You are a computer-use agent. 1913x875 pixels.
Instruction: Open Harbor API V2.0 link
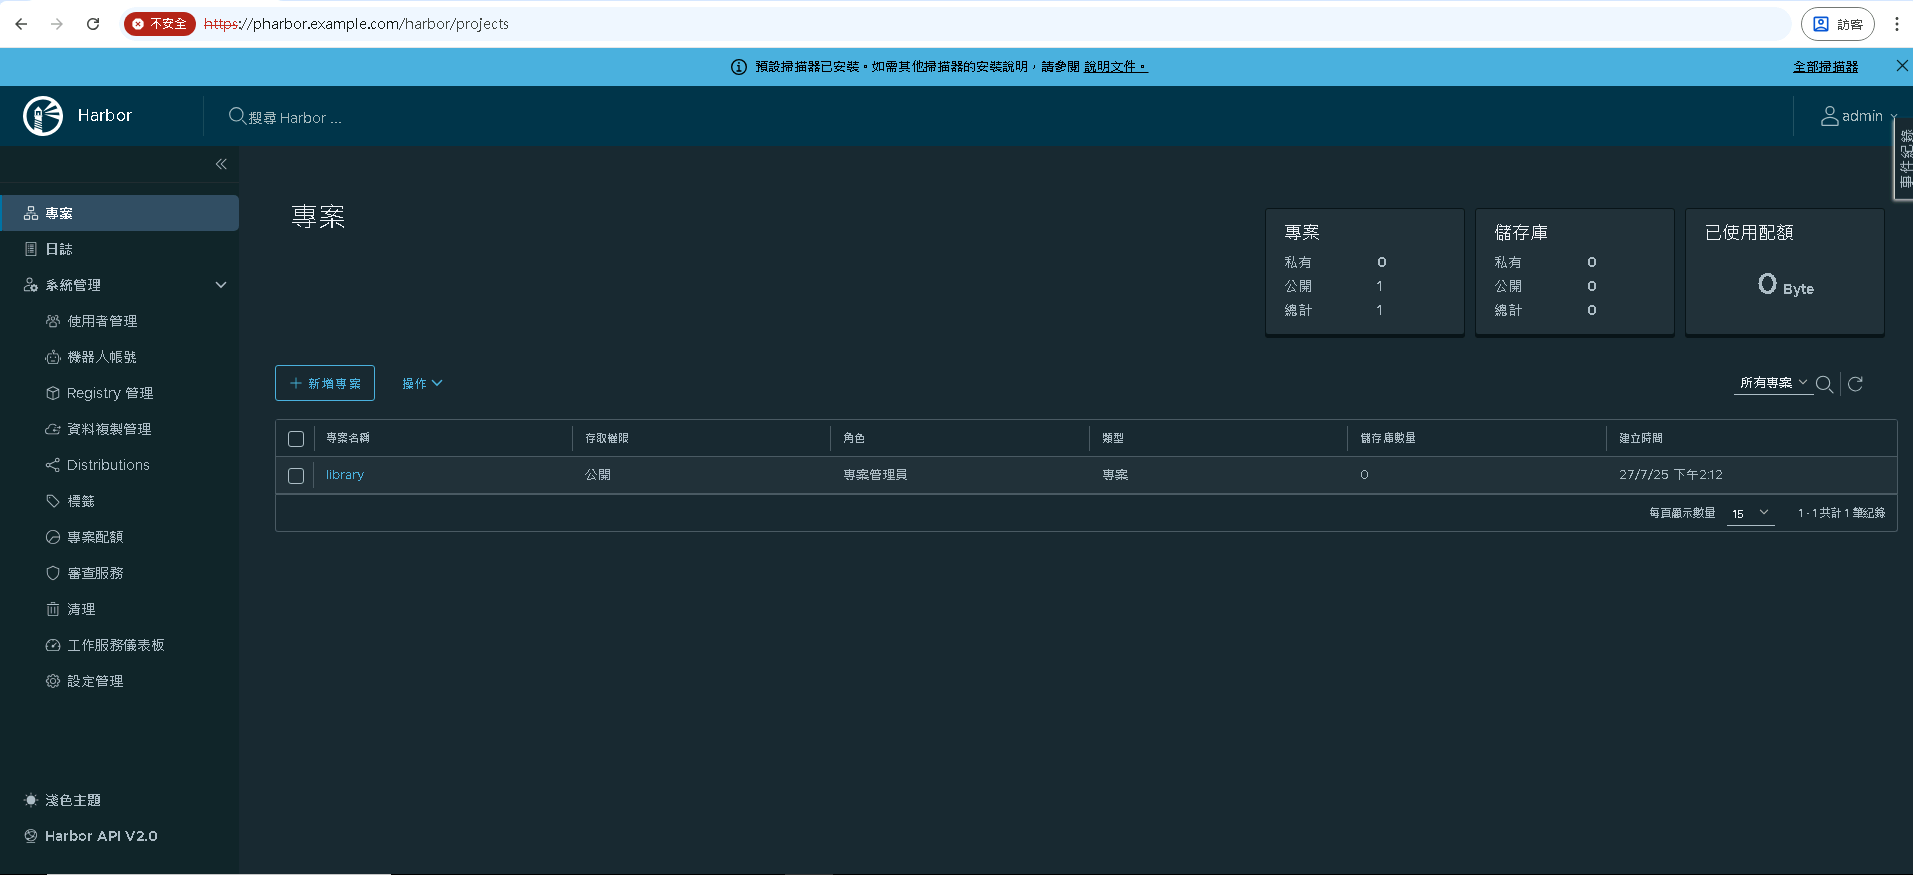coord(91,836)
